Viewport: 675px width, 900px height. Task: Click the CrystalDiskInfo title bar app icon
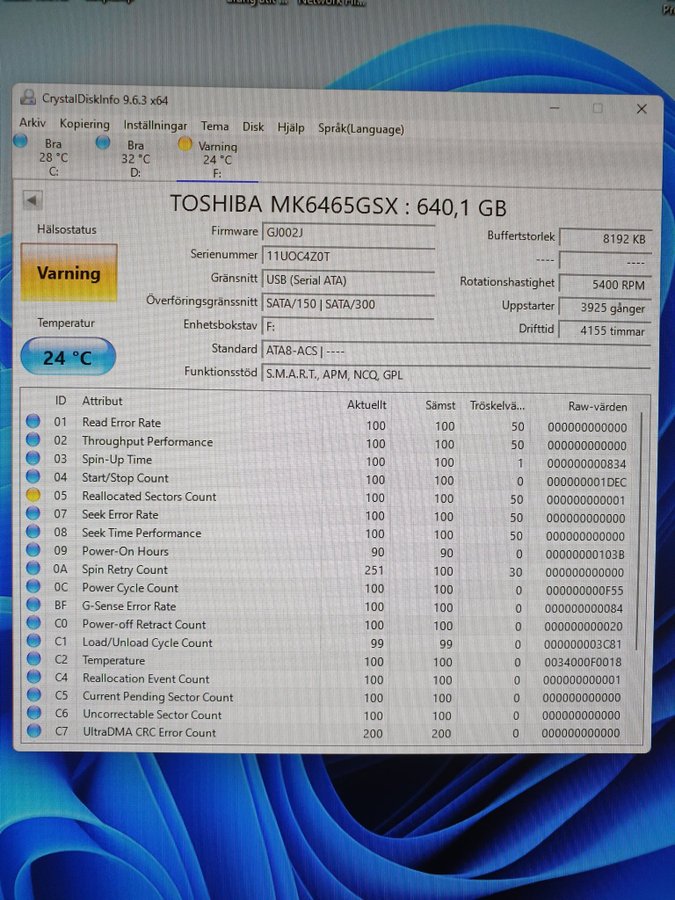[x=27, y=98]
